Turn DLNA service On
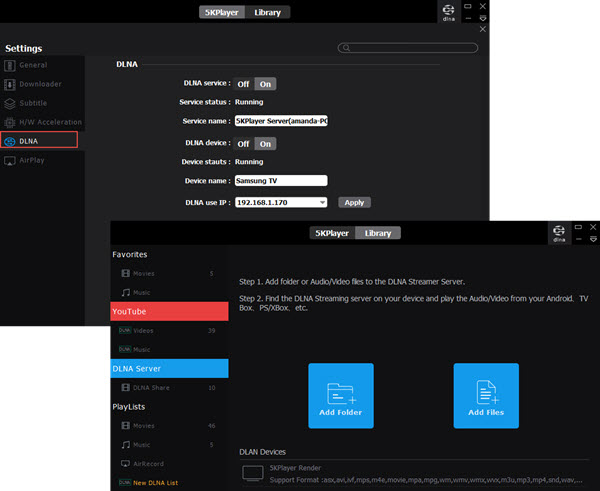 point(265,84)
